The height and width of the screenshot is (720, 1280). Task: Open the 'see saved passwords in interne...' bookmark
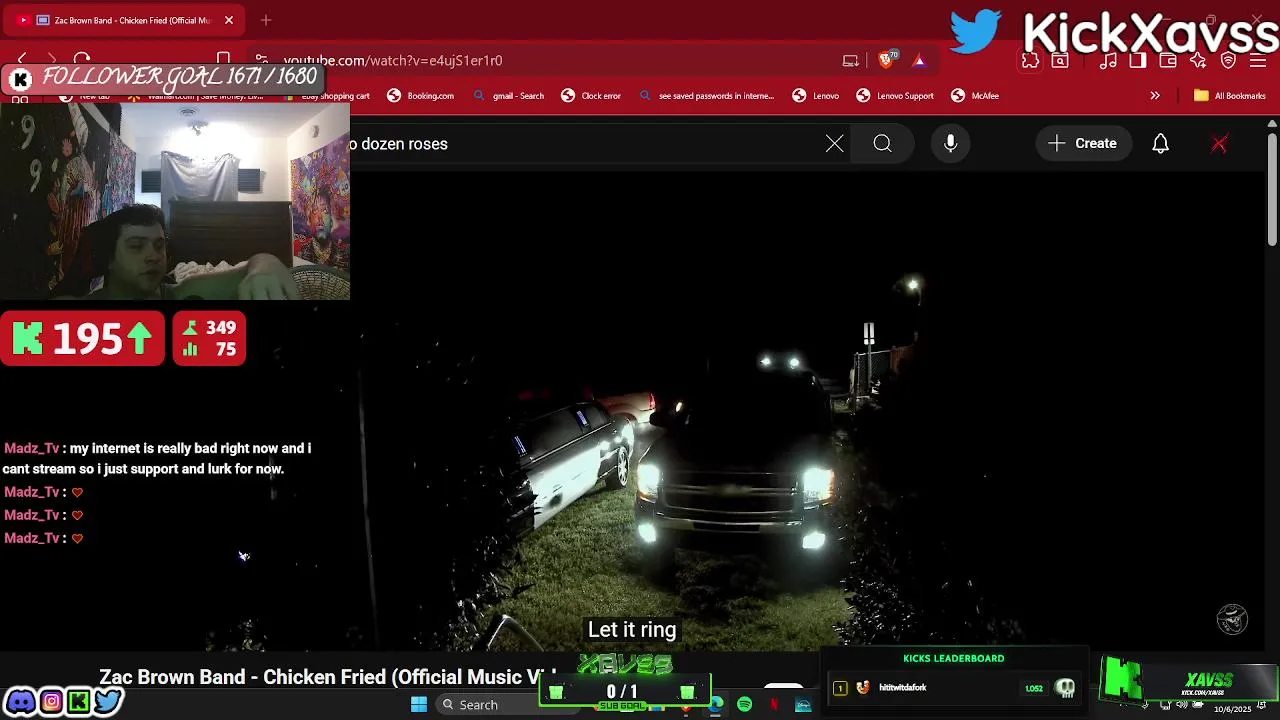point(705,96)
